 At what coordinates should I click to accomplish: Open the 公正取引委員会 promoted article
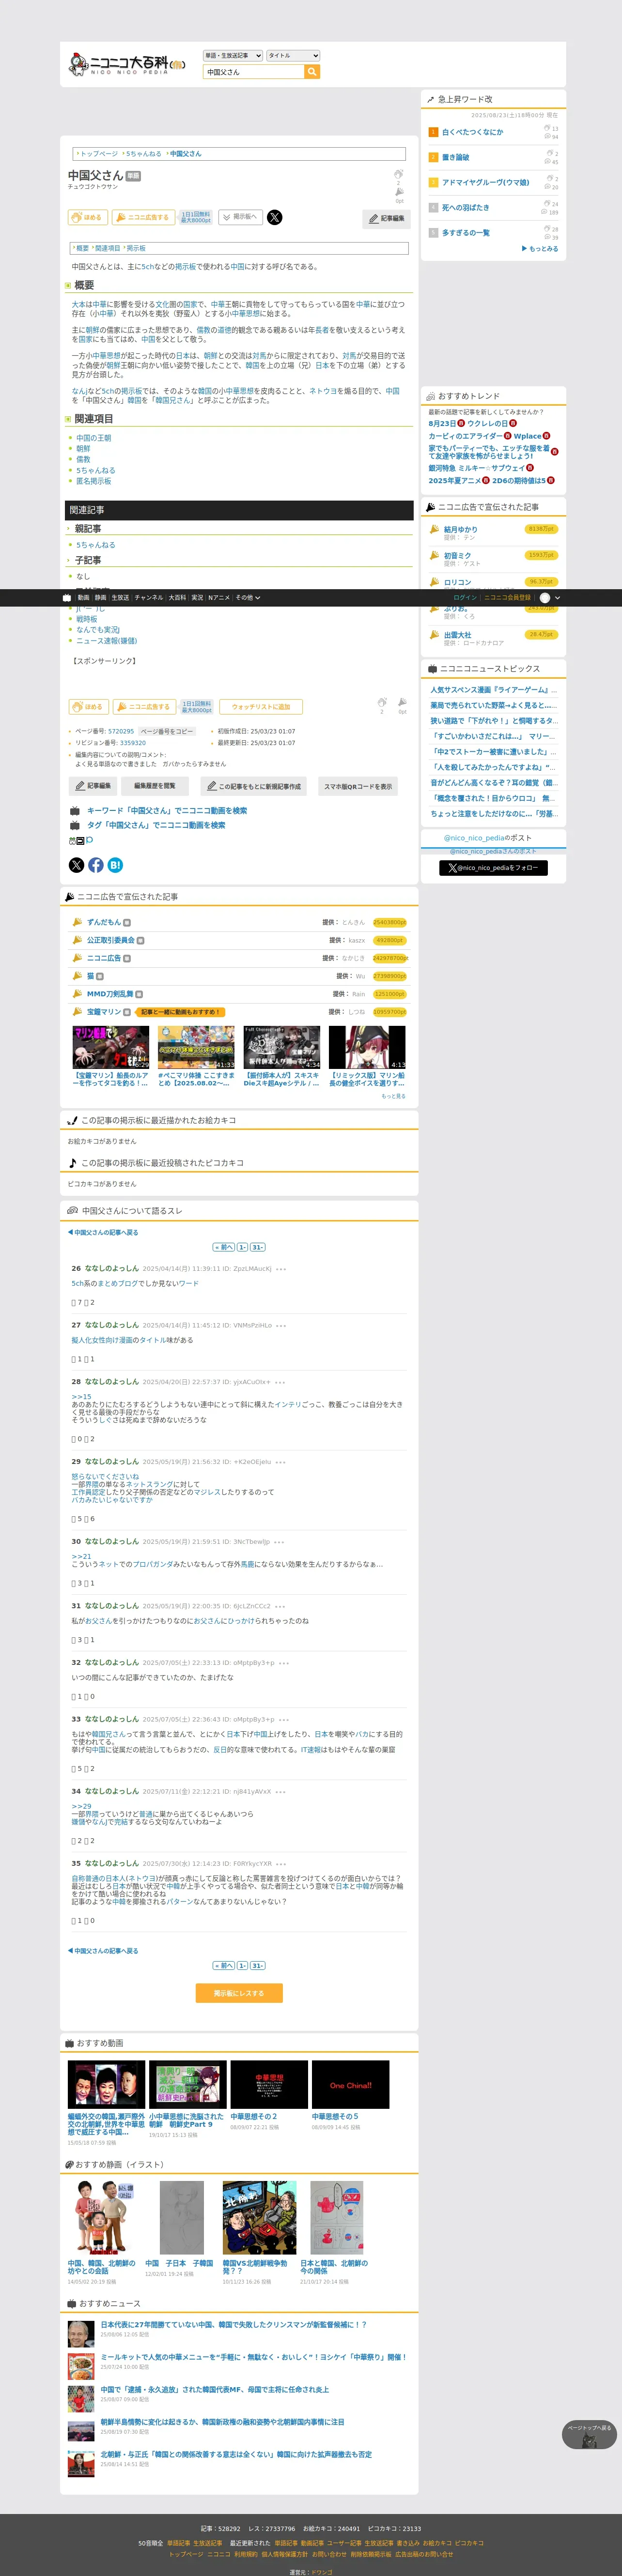(110, 940)
